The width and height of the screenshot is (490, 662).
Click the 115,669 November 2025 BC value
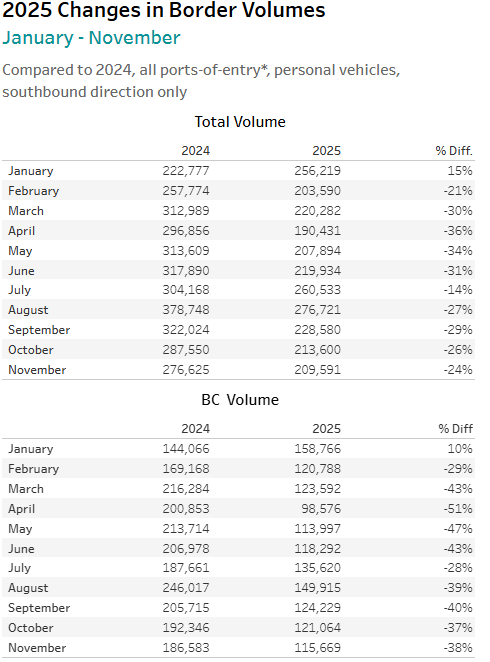click(317, 647)
